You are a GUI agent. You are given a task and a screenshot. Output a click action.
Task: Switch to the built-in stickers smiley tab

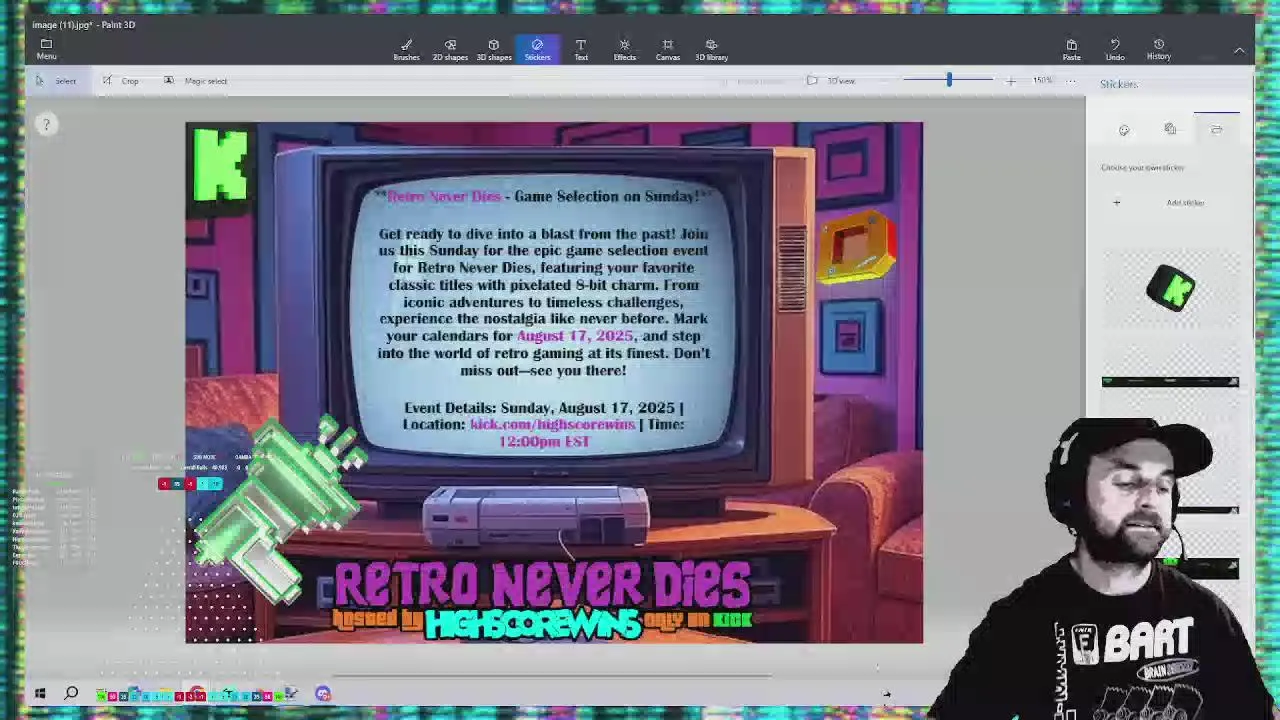1124,130
